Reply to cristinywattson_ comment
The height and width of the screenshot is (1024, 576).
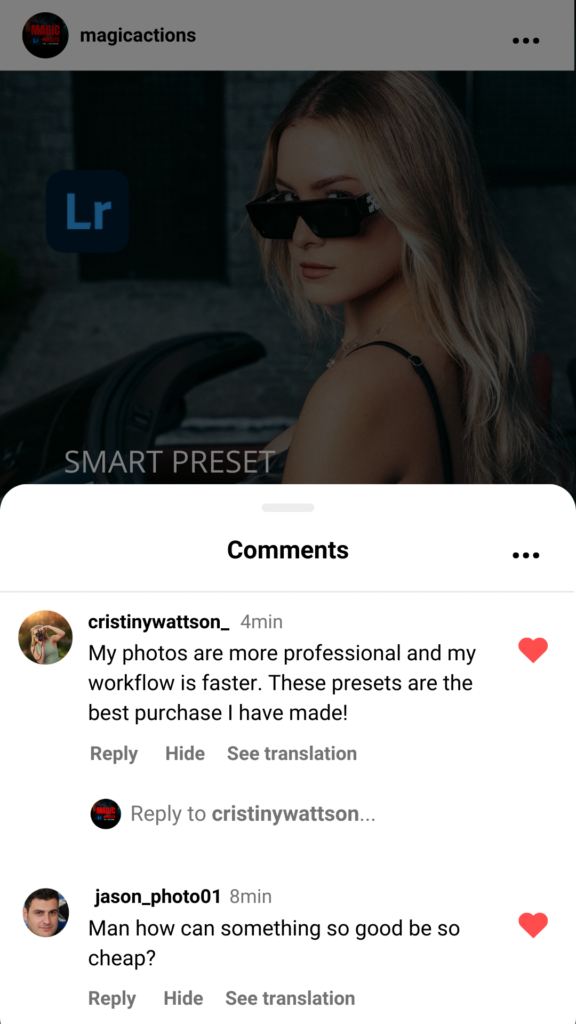[114, 754]
